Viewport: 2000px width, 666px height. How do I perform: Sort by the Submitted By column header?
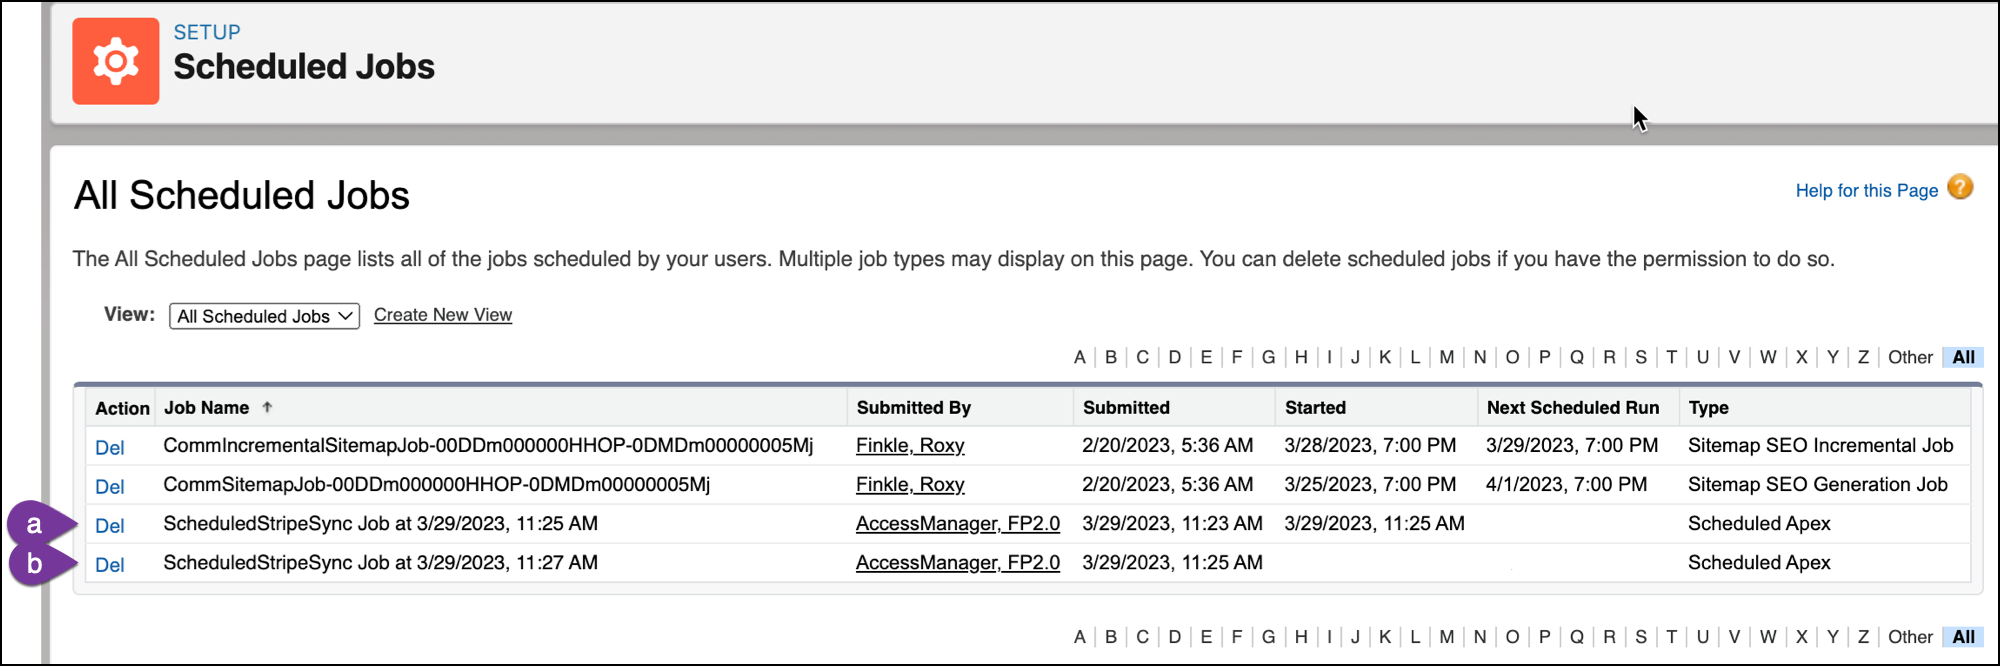click(913, 407)
